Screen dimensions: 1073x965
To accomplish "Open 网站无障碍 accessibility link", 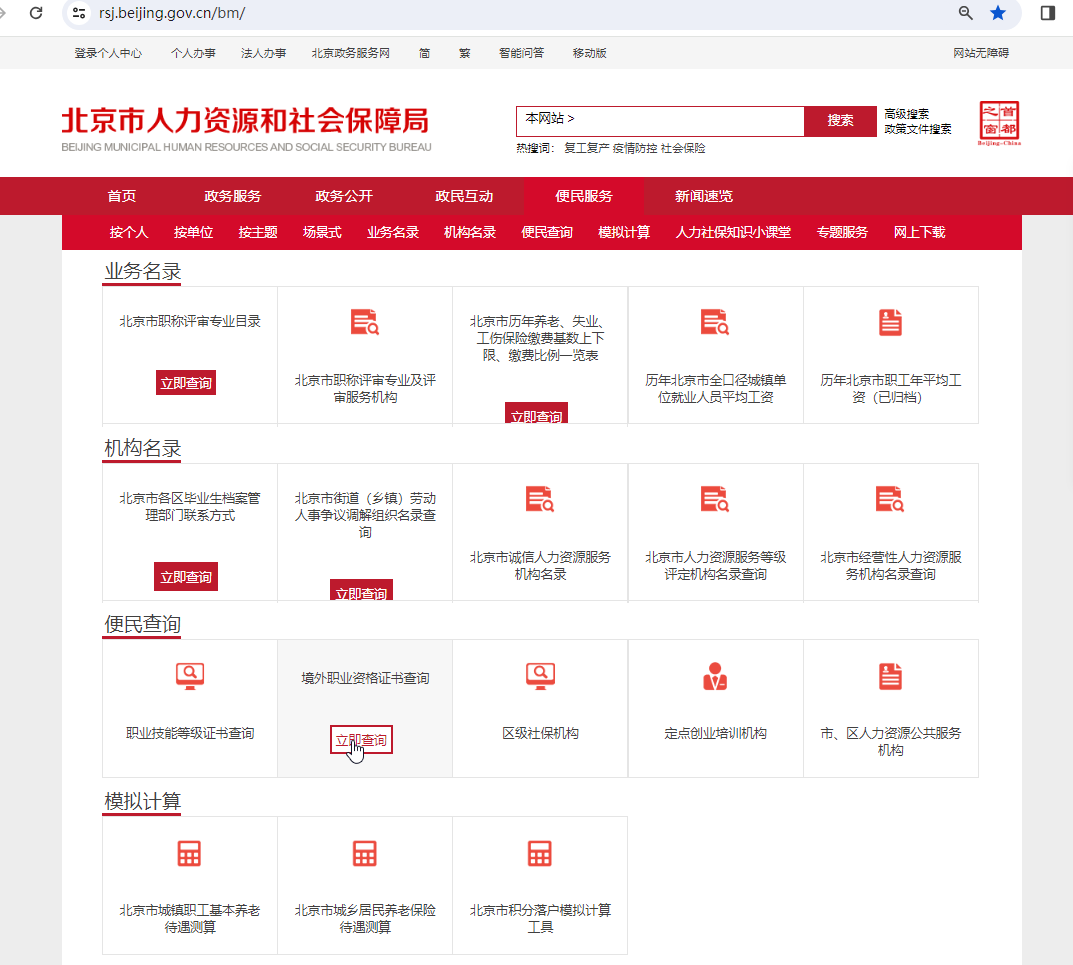I will (x=981, y=53).
